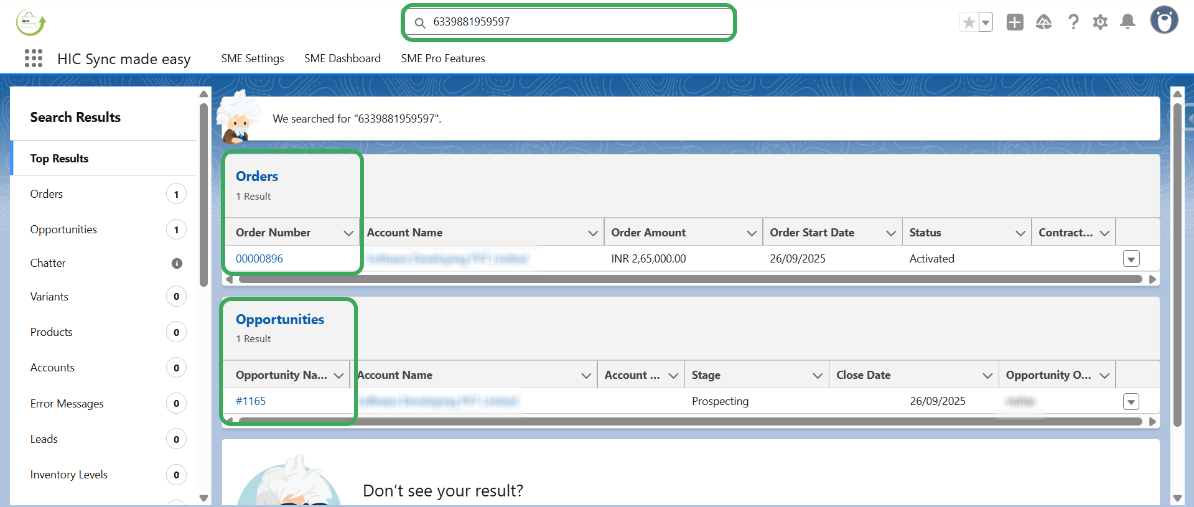Image resolution: width=1194 pixels, height=507 pixels.
Task: Open row actions for order 00000896
Action: click(1131, 259)
